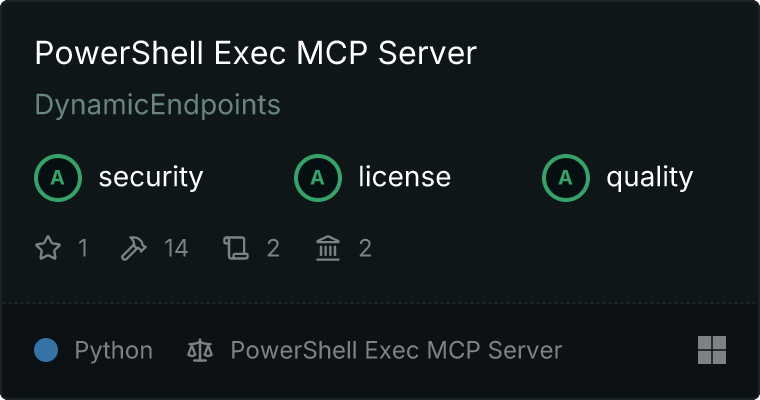Click the quality grade A badge
This screenshot has height=400, width=760.
pyautogui.click(x=566, y=178)
